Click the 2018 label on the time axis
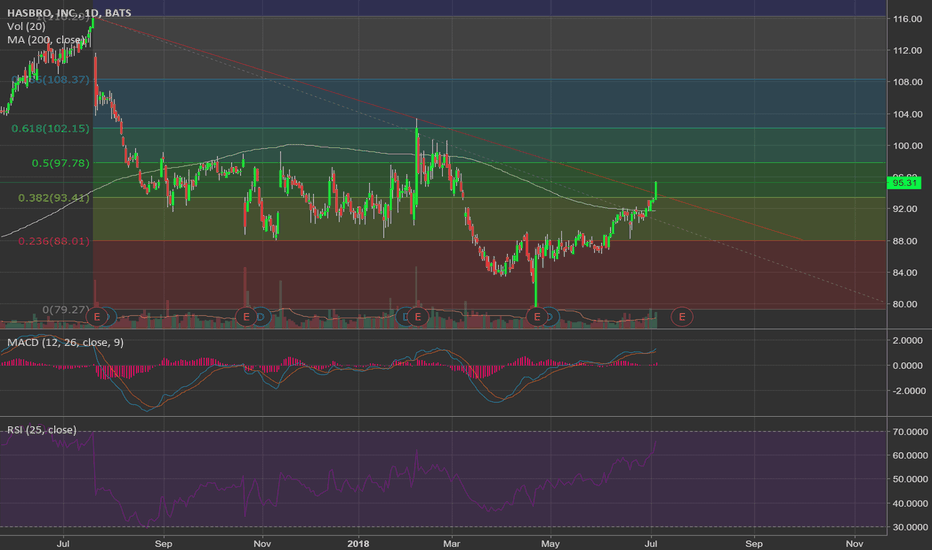 [358, 543]
